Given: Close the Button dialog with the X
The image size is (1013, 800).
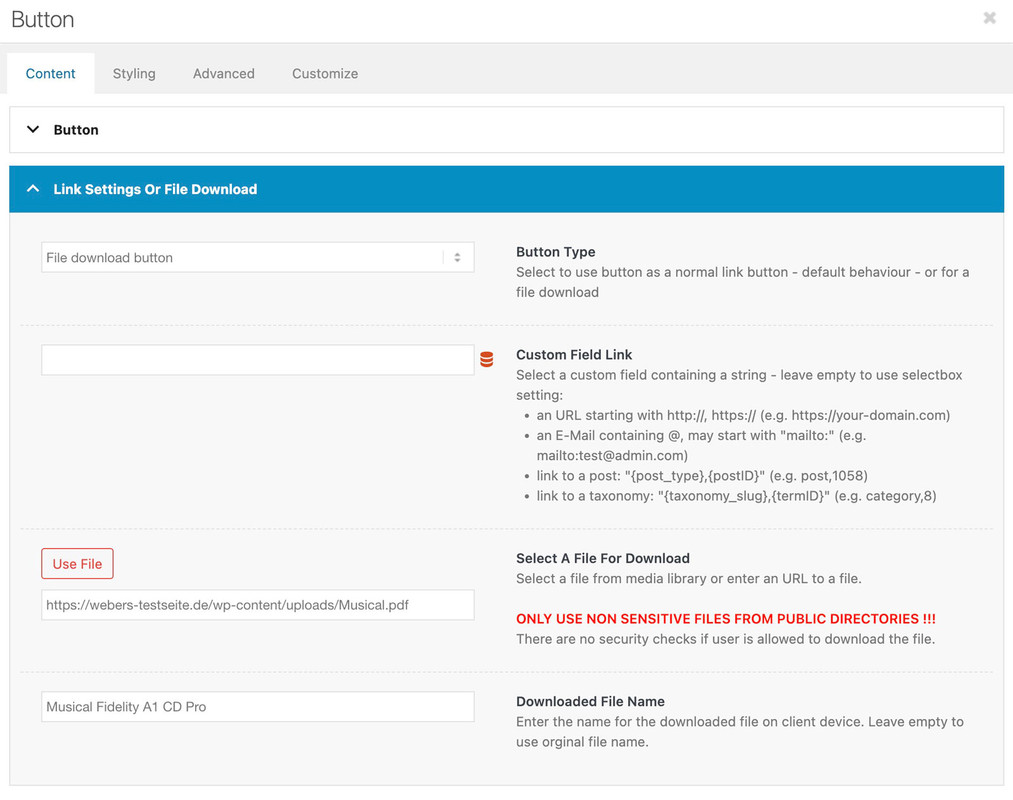Looking at the screenshot, I should (x=989, y=18).
